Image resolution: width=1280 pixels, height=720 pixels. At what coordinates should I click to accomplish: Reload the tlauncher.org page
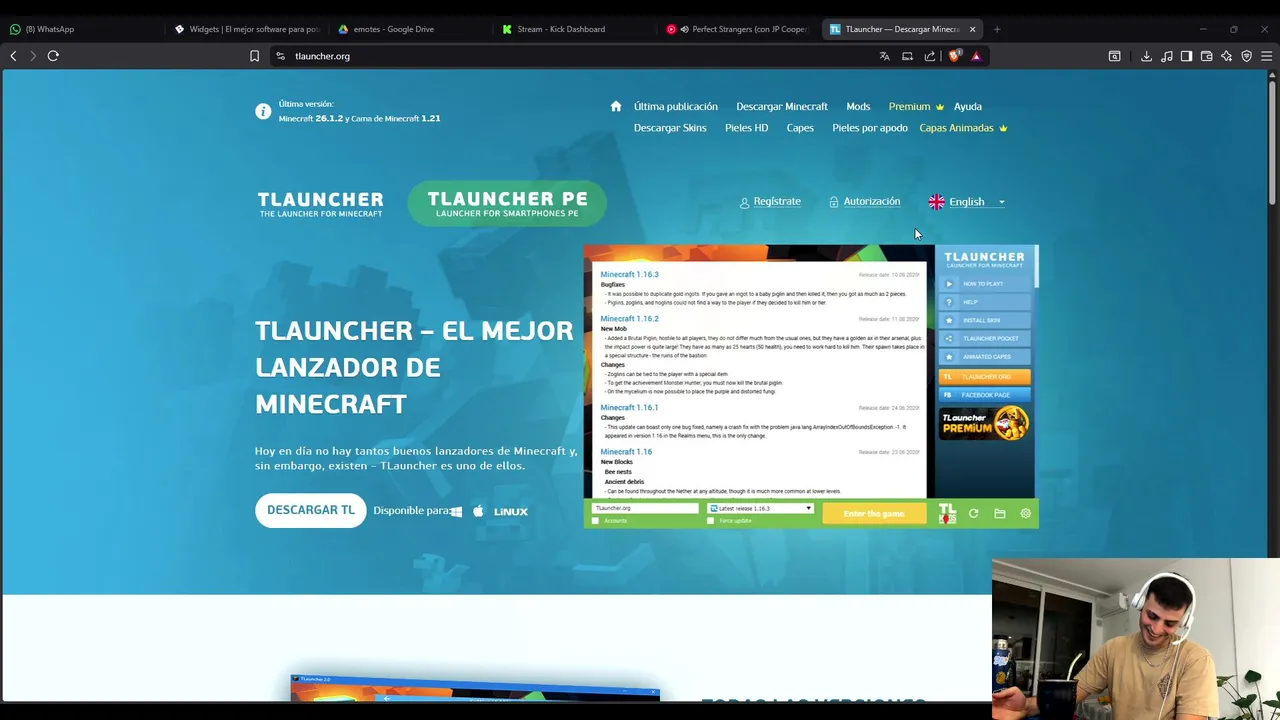pos(53,56)
